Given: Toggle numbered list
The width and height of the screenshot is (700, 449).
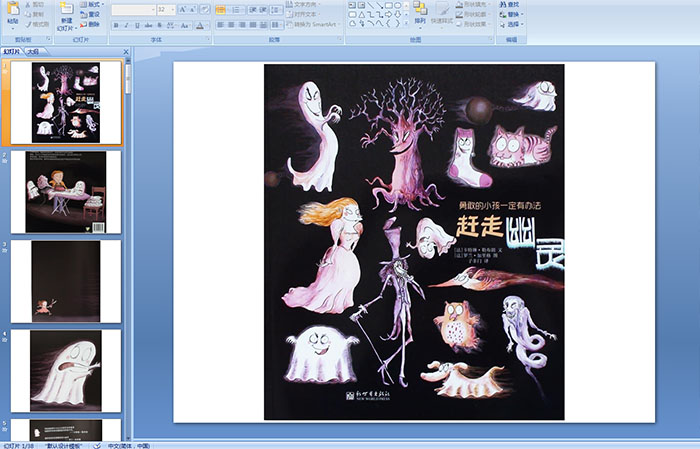Looking at the screenshot, I should [237, 9].
